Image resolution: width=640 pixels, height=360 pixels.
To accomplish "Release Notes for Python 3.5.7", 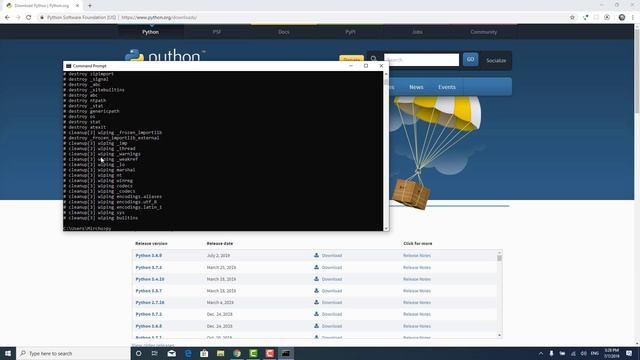I will (417, 291).
